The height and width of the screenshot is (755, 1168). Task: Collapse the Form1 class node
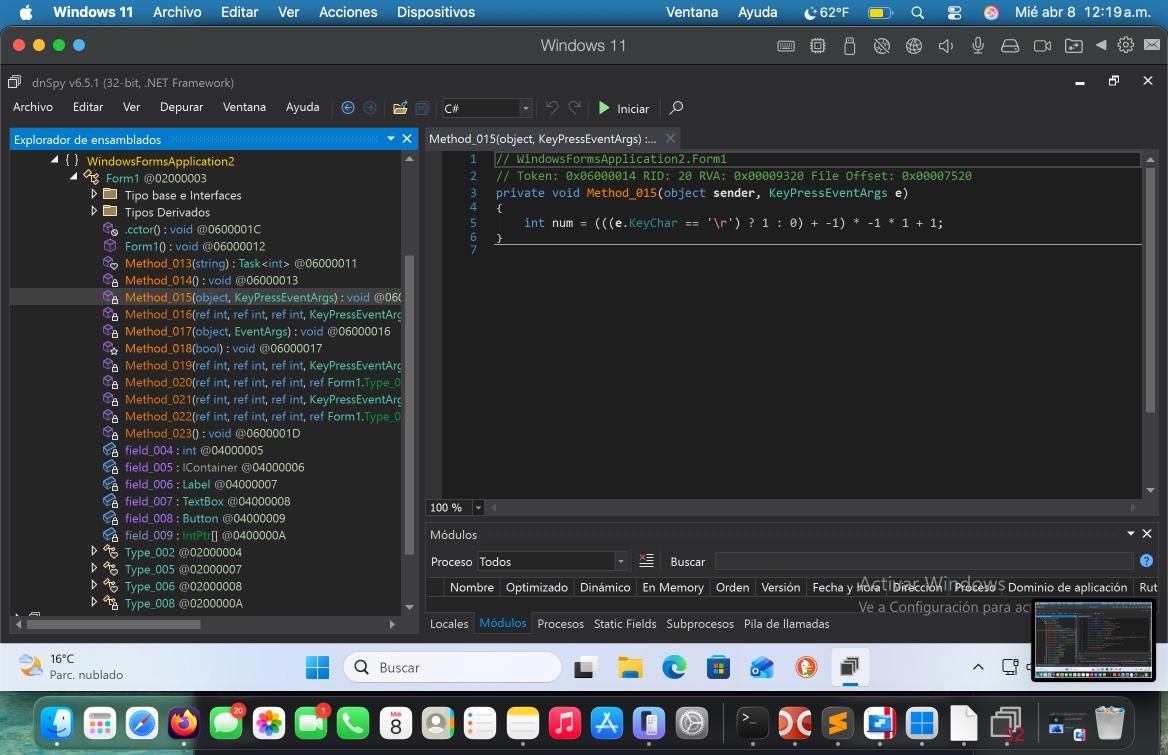pyautogui.click(x=74, y=178)
